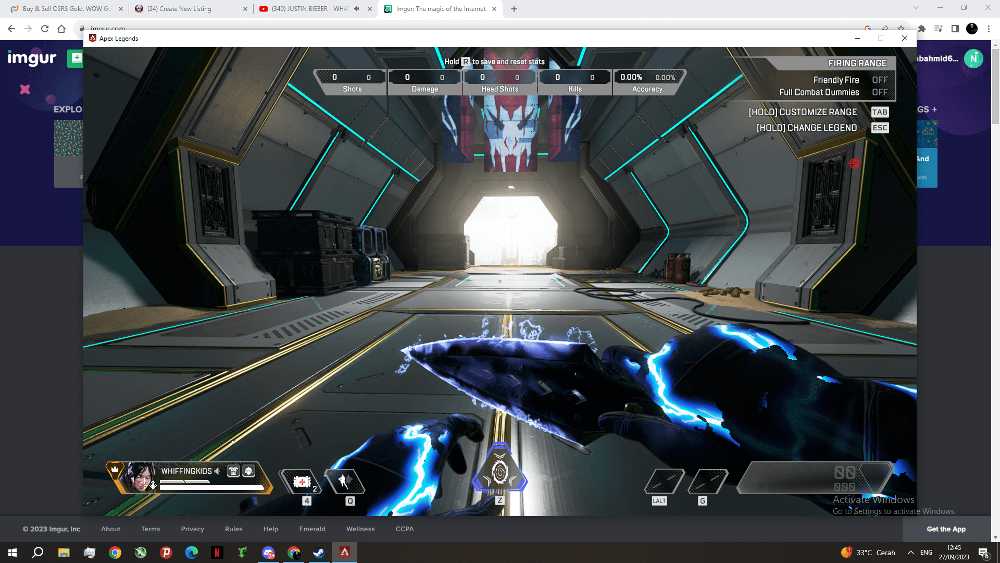Screen dimensions: 1000x563
Task: Open Chrome three-dot menu
Action: (989, 29)
